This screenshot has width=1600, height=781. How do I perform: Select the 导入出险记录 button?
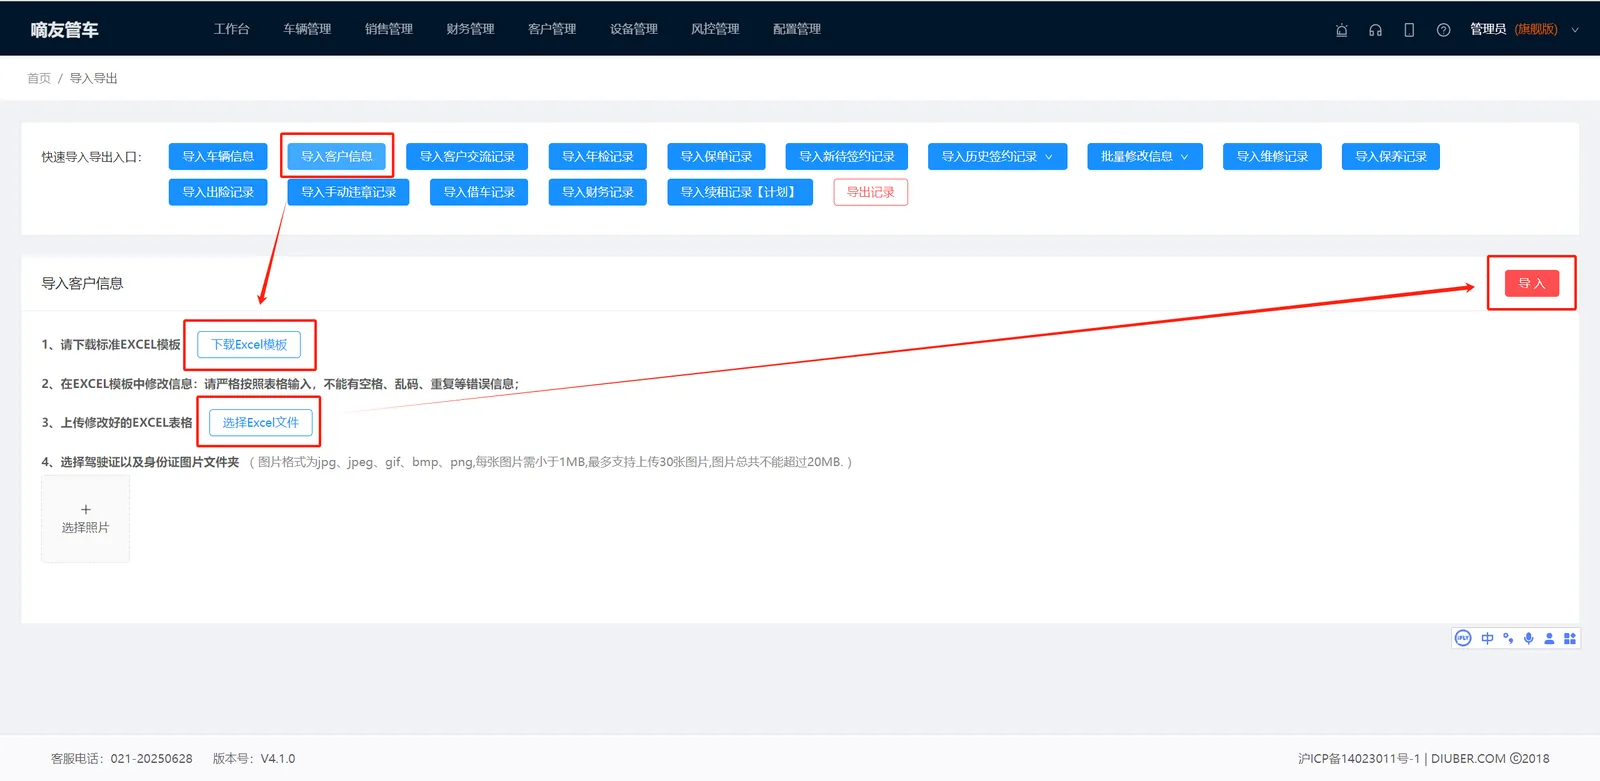(218, 192)
